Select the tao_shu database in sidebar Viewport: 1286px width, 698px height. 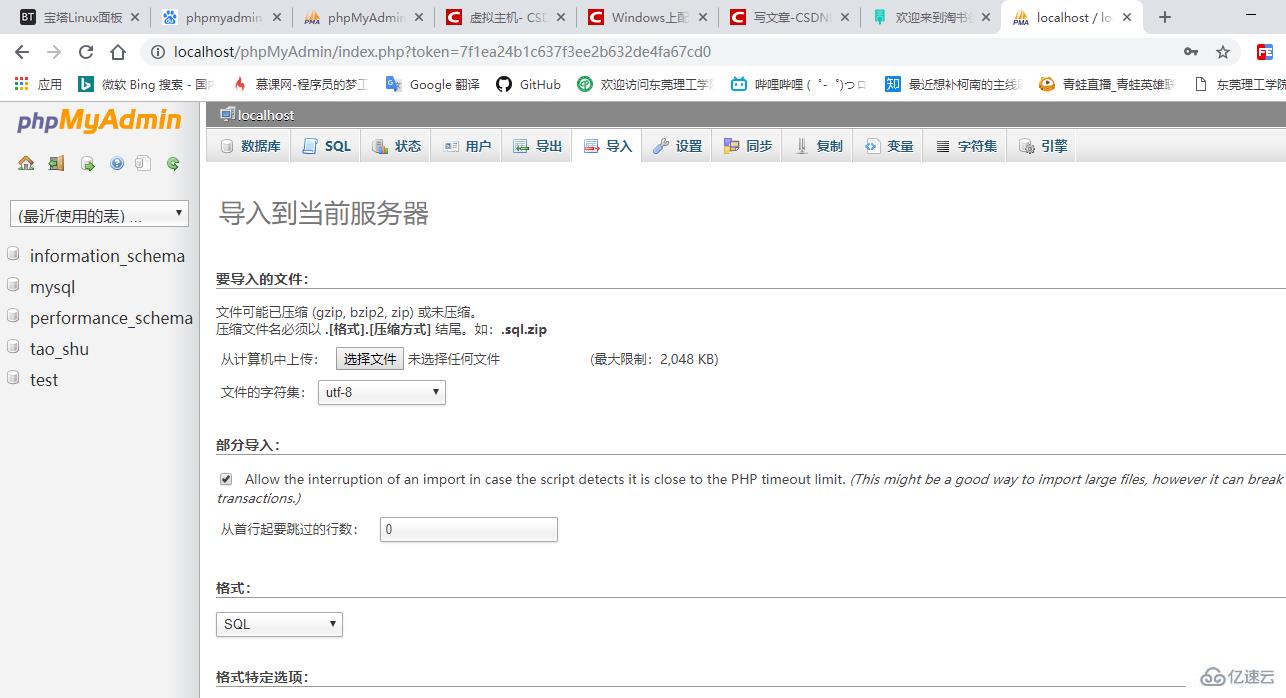click(x=59, y=349)
